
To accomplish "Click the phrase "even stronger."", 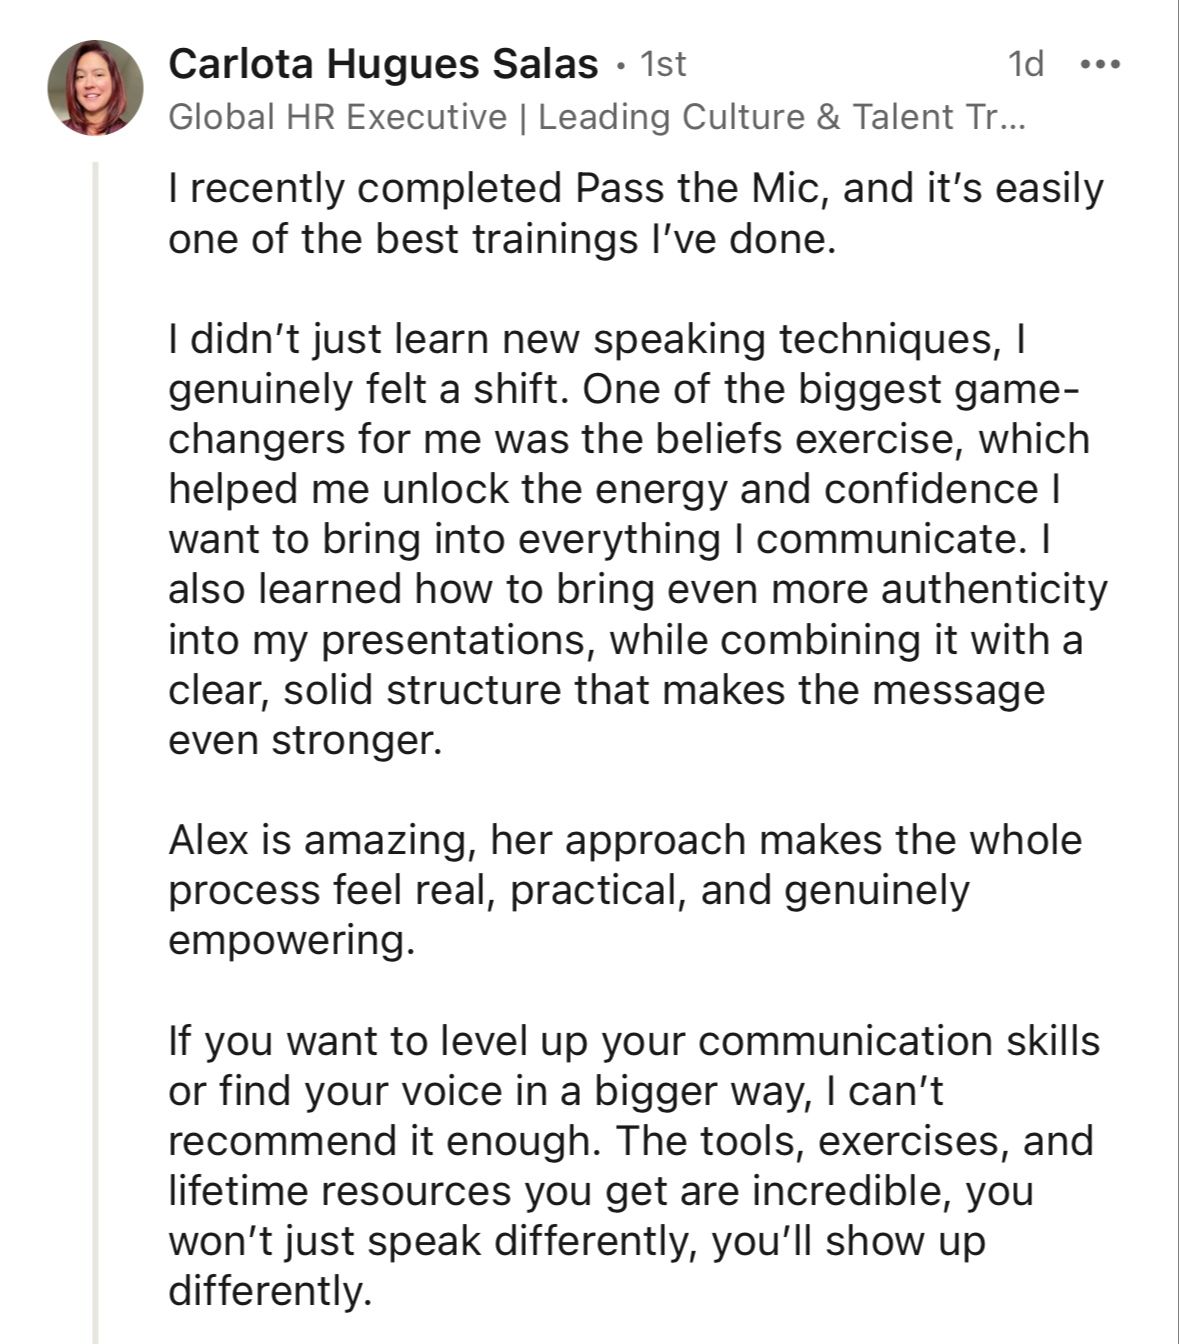I will point(304,741).
